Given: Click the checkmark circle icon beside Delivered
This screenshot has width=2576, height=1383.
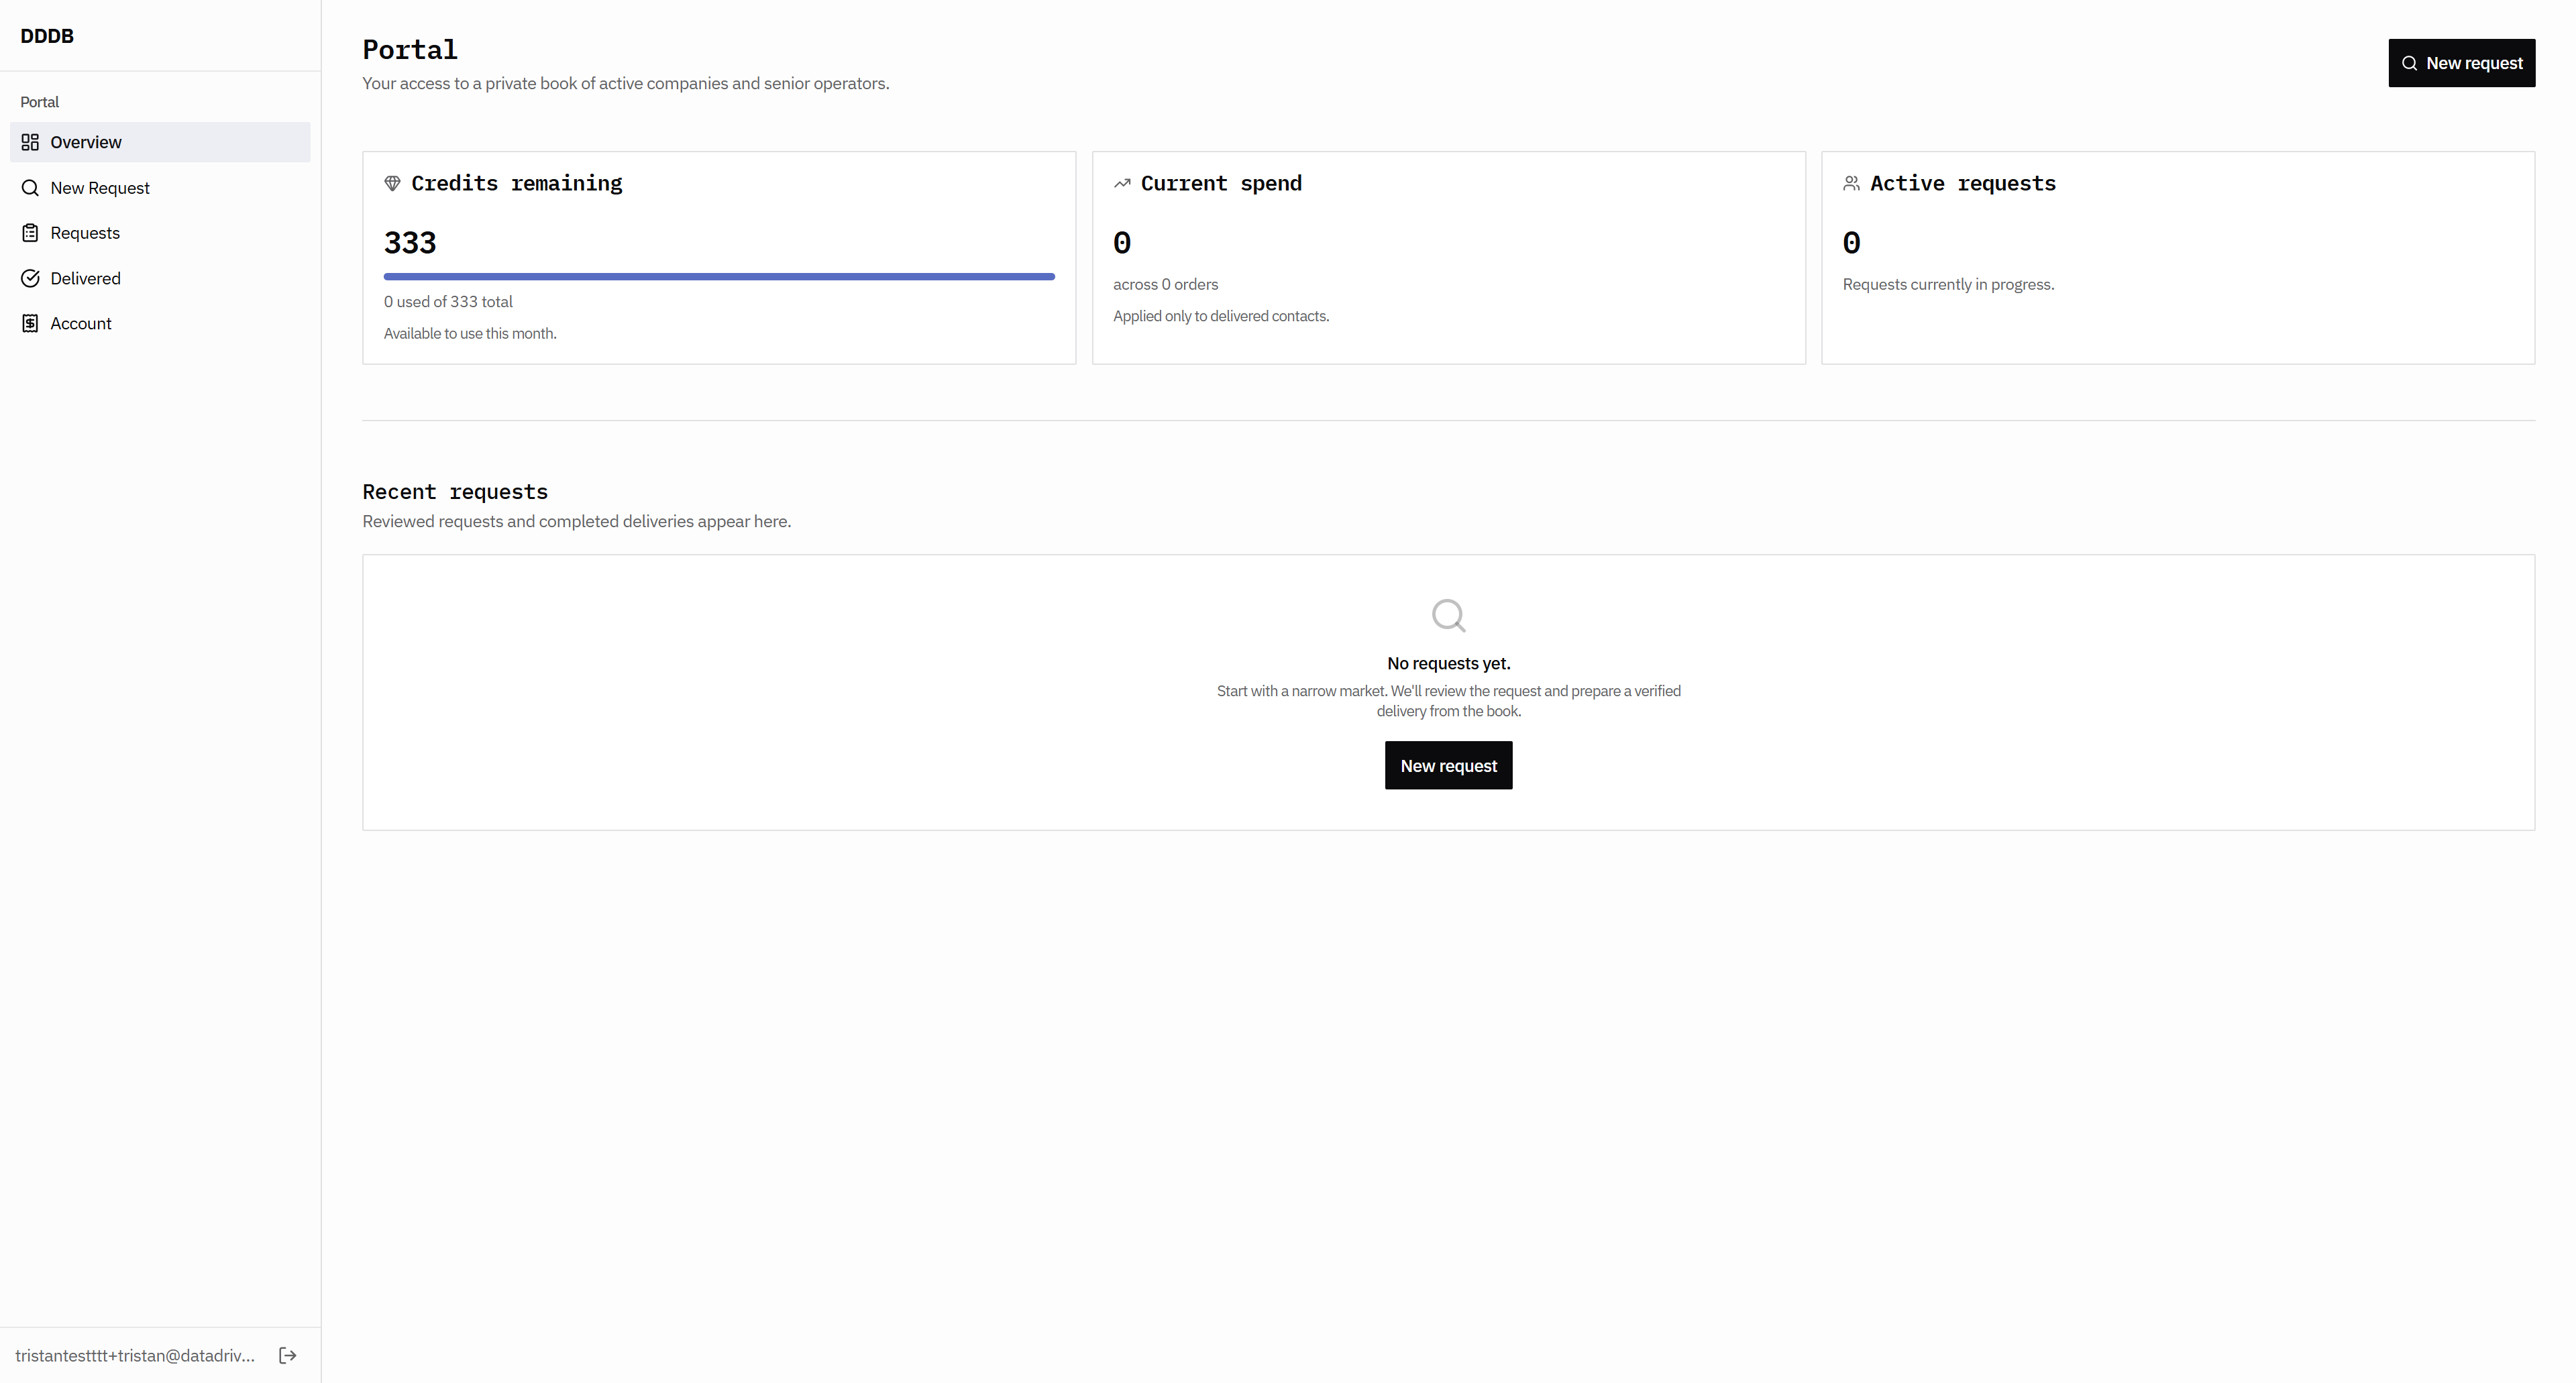Looking at the screenshot, I should (30, 278).
